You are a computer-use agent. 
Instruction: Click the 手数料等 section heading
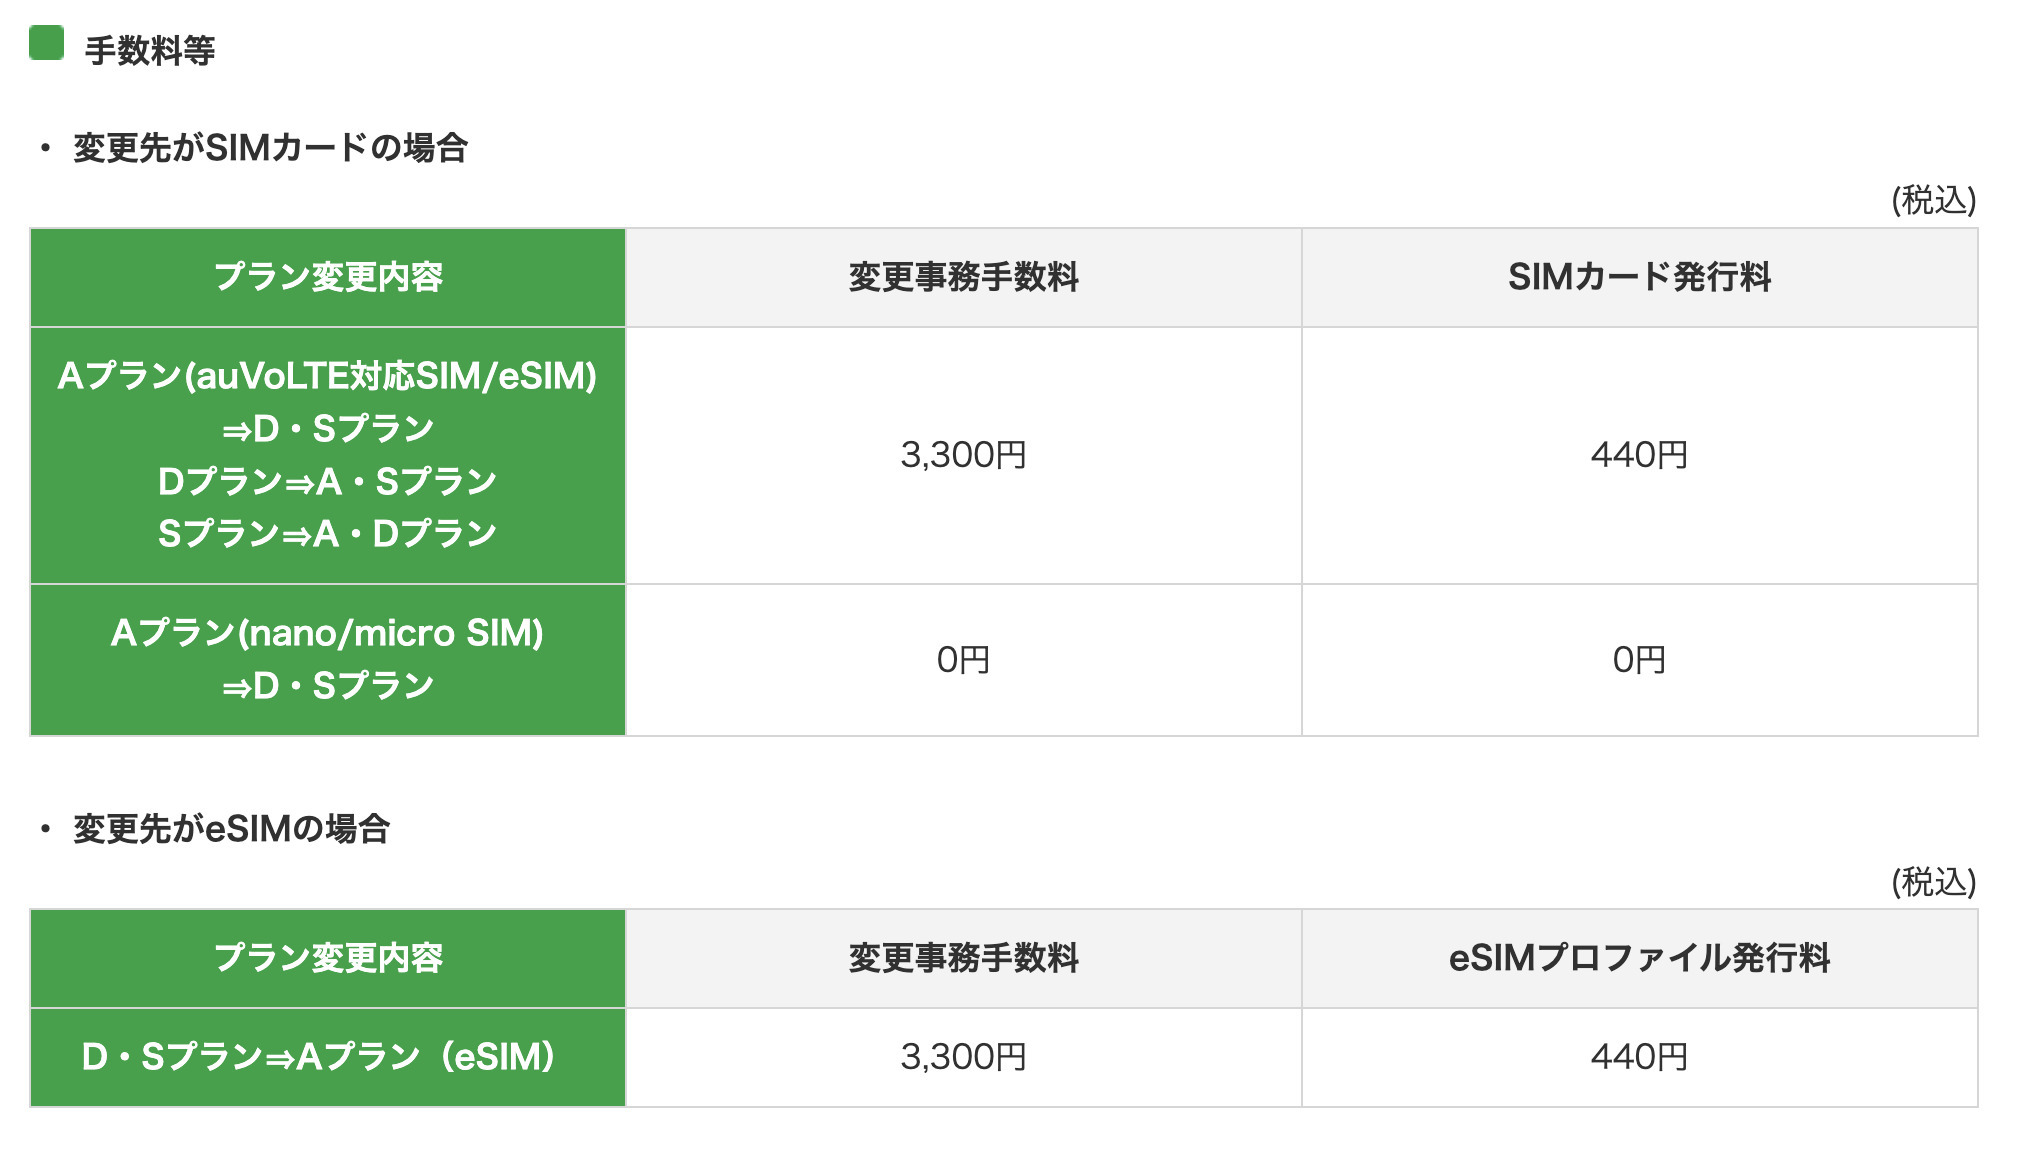pyautogui.click(x=150, y=50)
